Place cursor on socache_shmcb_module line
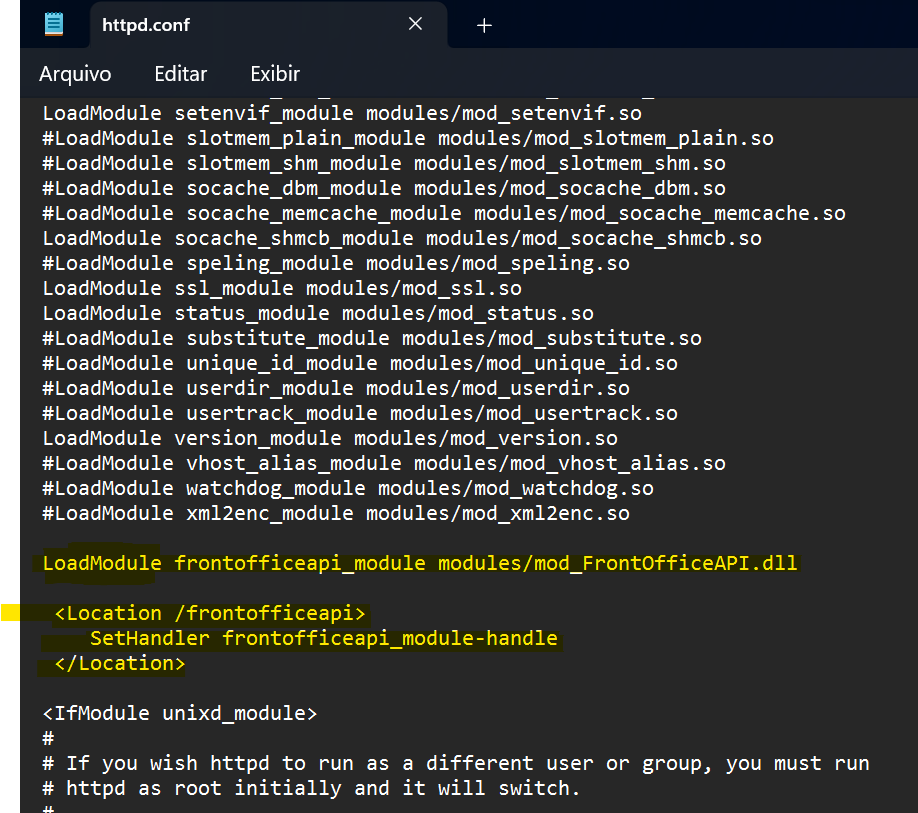This screenshot has height=813, width=918. coord(402,238)
